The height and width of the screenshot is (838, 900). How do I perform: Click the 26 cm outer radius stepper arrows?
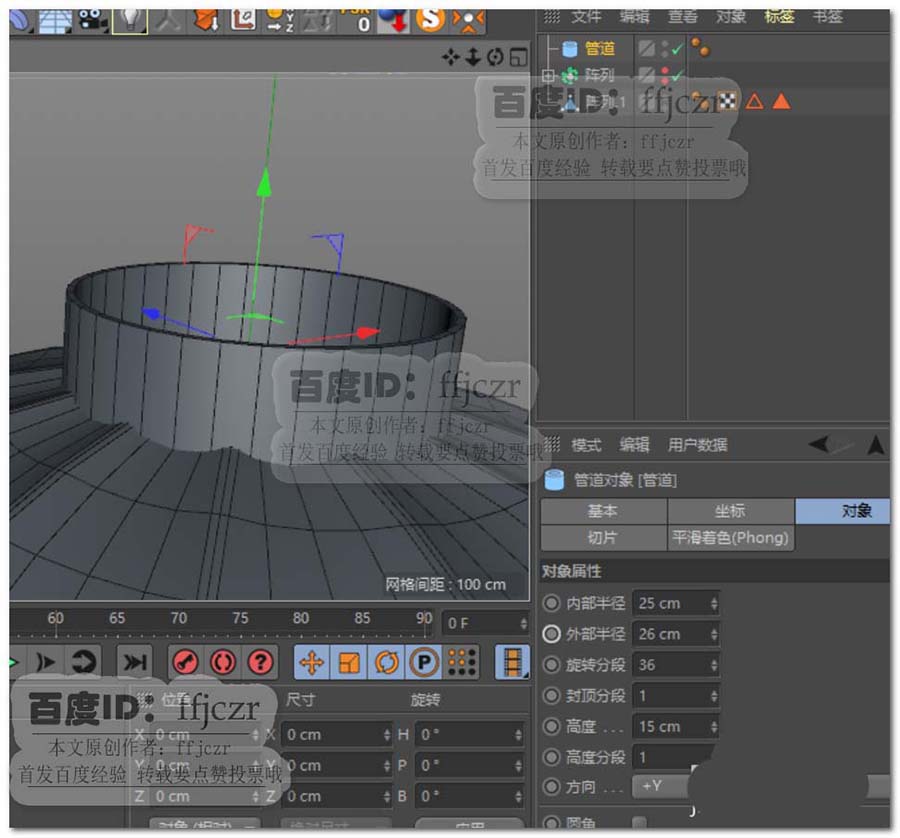713,634
